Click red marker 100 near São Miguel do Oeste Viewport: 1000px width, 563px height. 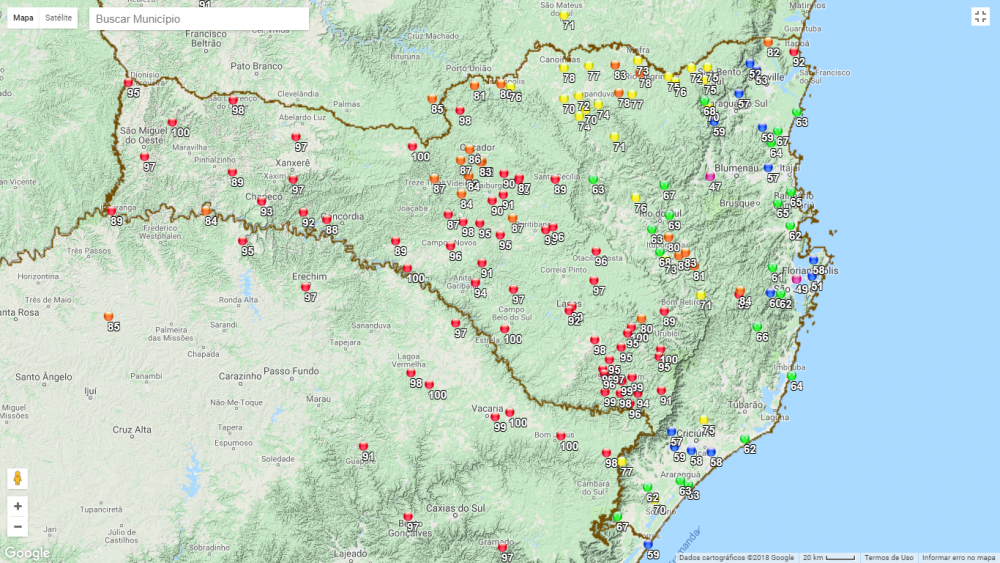[x=172, y=123]
